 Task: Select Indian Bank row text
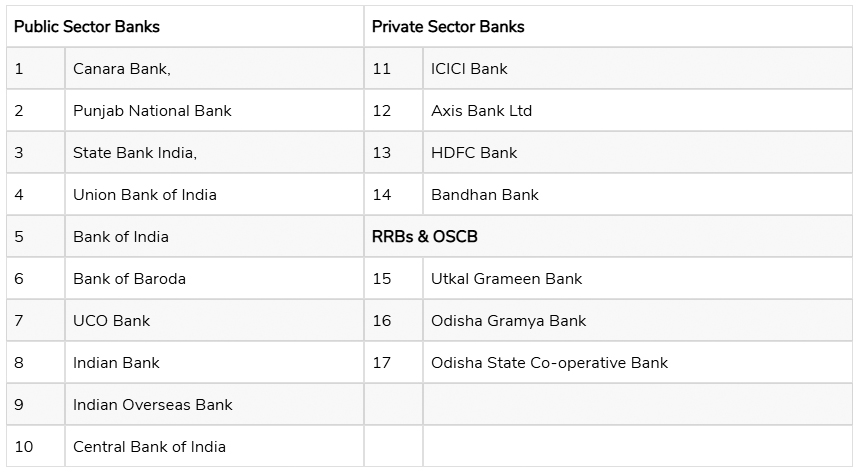click(116, 362)
